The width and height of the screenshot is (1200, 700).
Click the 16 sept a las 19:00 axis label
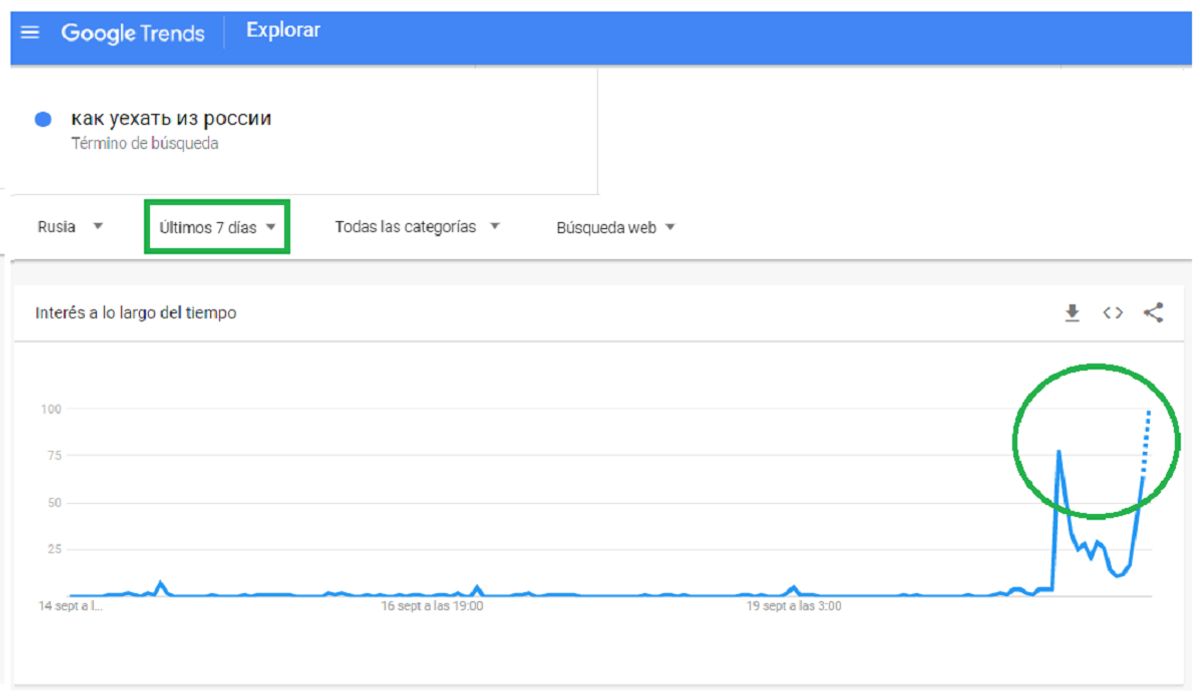pos(433,605)
